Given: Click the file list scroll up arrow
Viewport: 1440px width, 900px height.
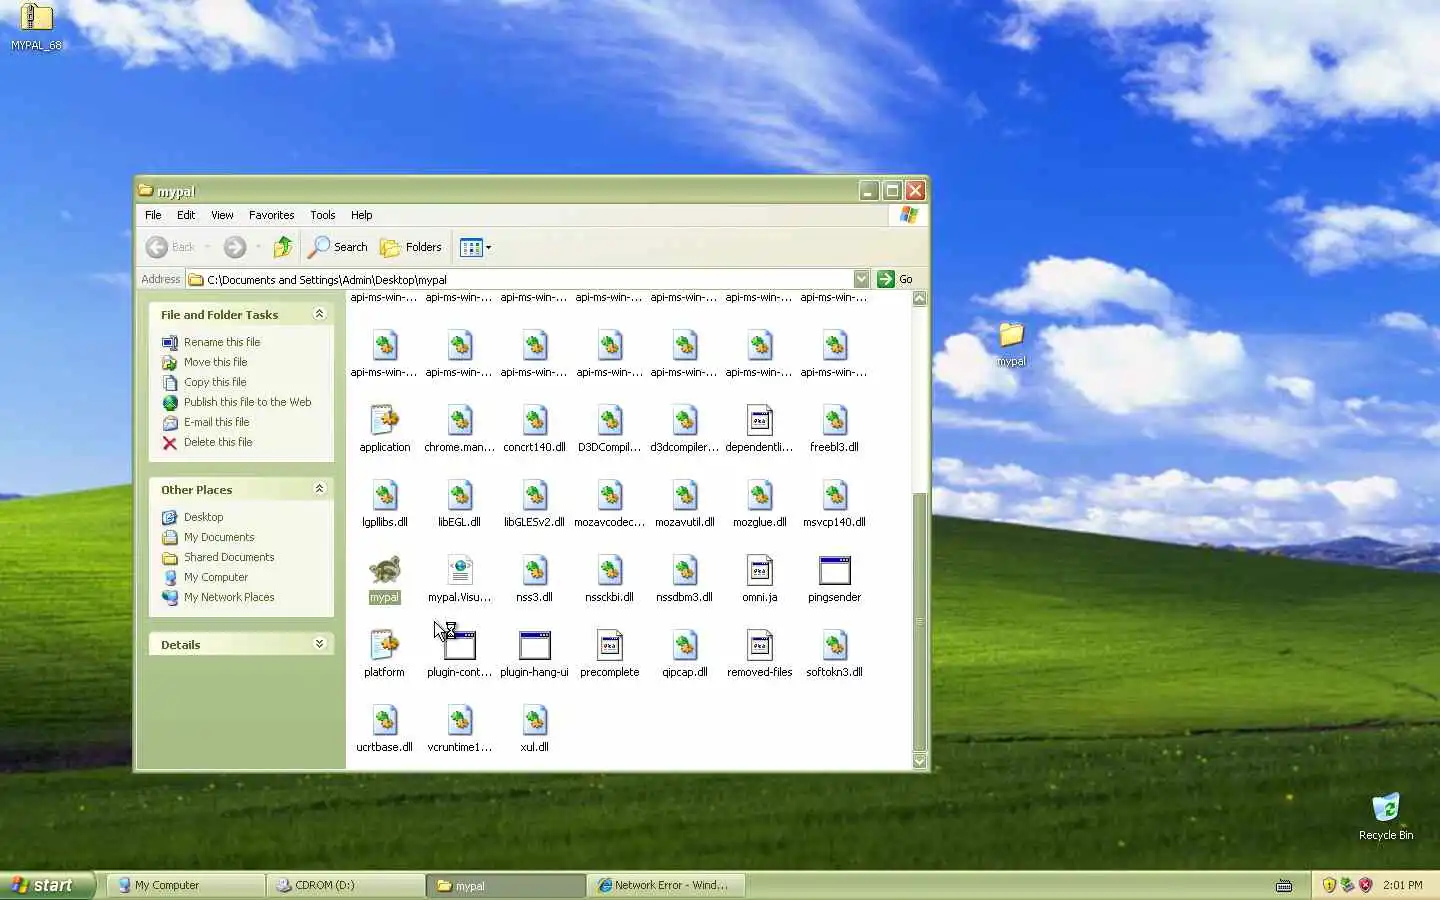Looking at the screenshot, I should pos(920,298).
